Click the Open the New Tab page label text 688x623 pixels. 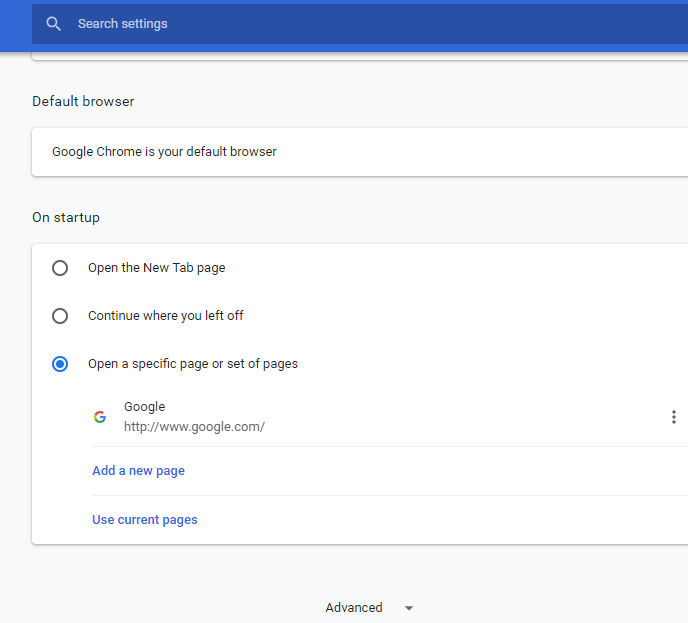click(x=157, y=268)
